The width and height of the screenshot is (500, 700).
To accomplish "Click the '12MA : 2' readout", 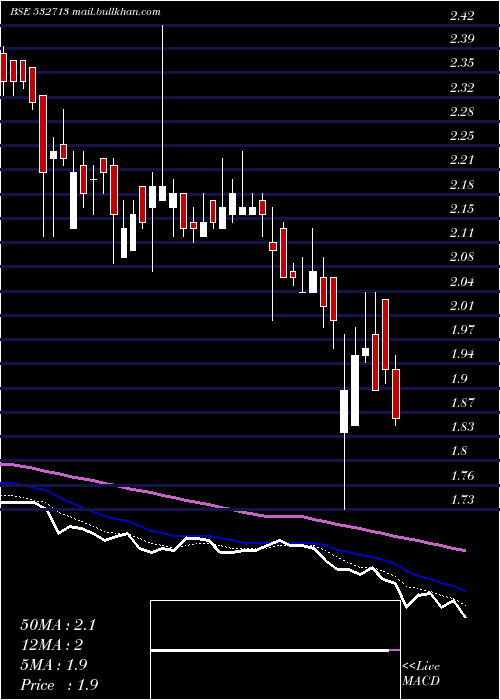I will pyautogui.click(x=52, y=645).
